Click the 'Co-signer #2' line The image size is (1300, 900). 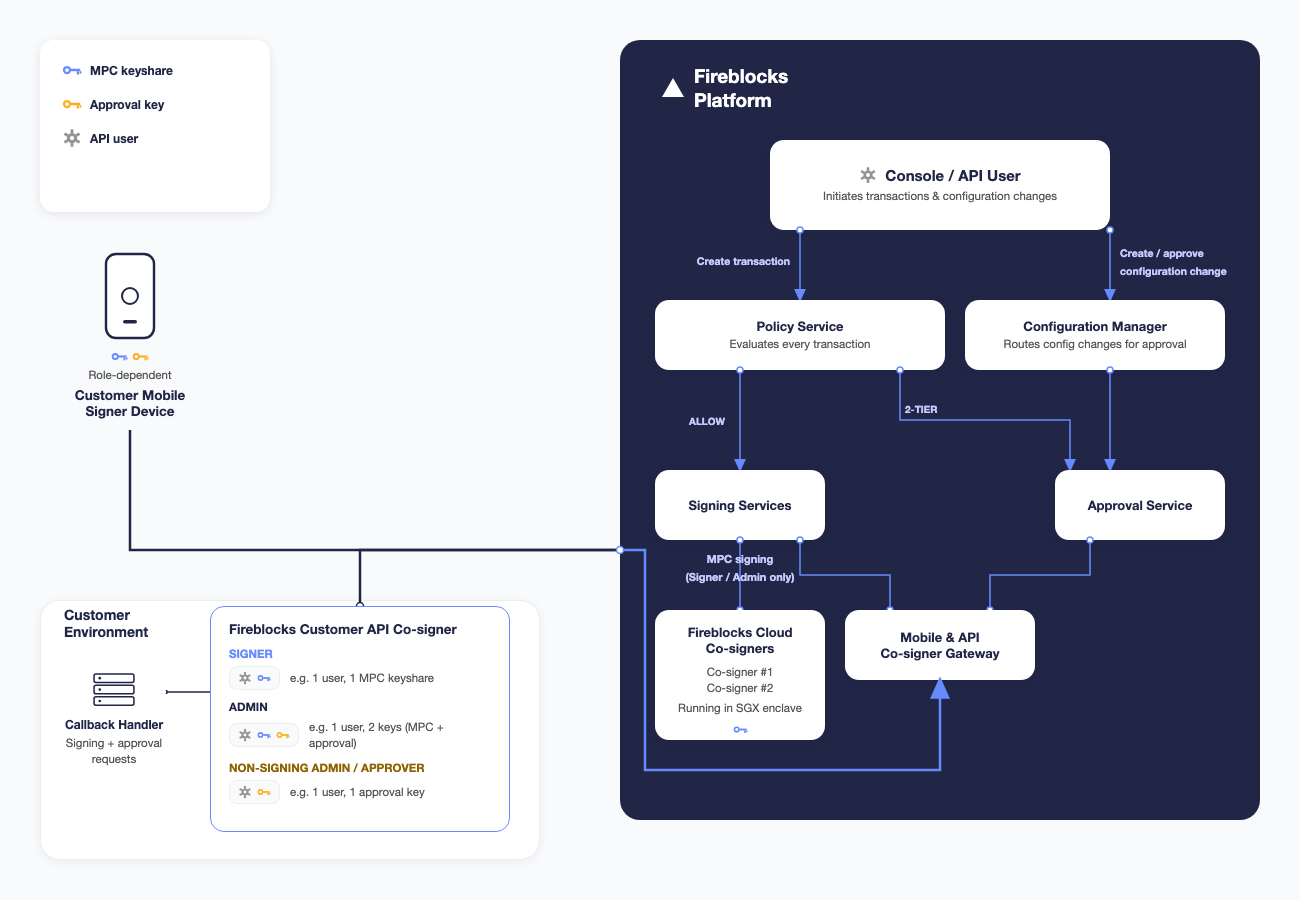(740, 688)
